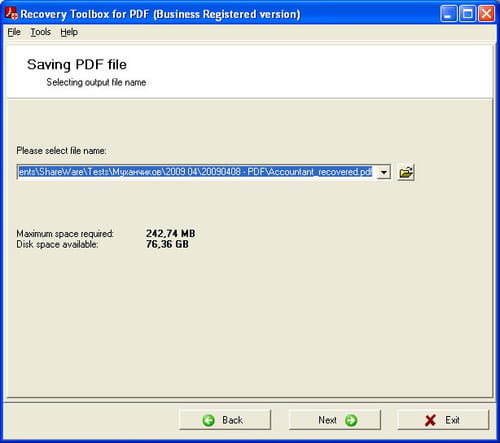The width and height of the screenshot is (500, 443).
Task: Click the window title bar text
Action: pos(160,14)
